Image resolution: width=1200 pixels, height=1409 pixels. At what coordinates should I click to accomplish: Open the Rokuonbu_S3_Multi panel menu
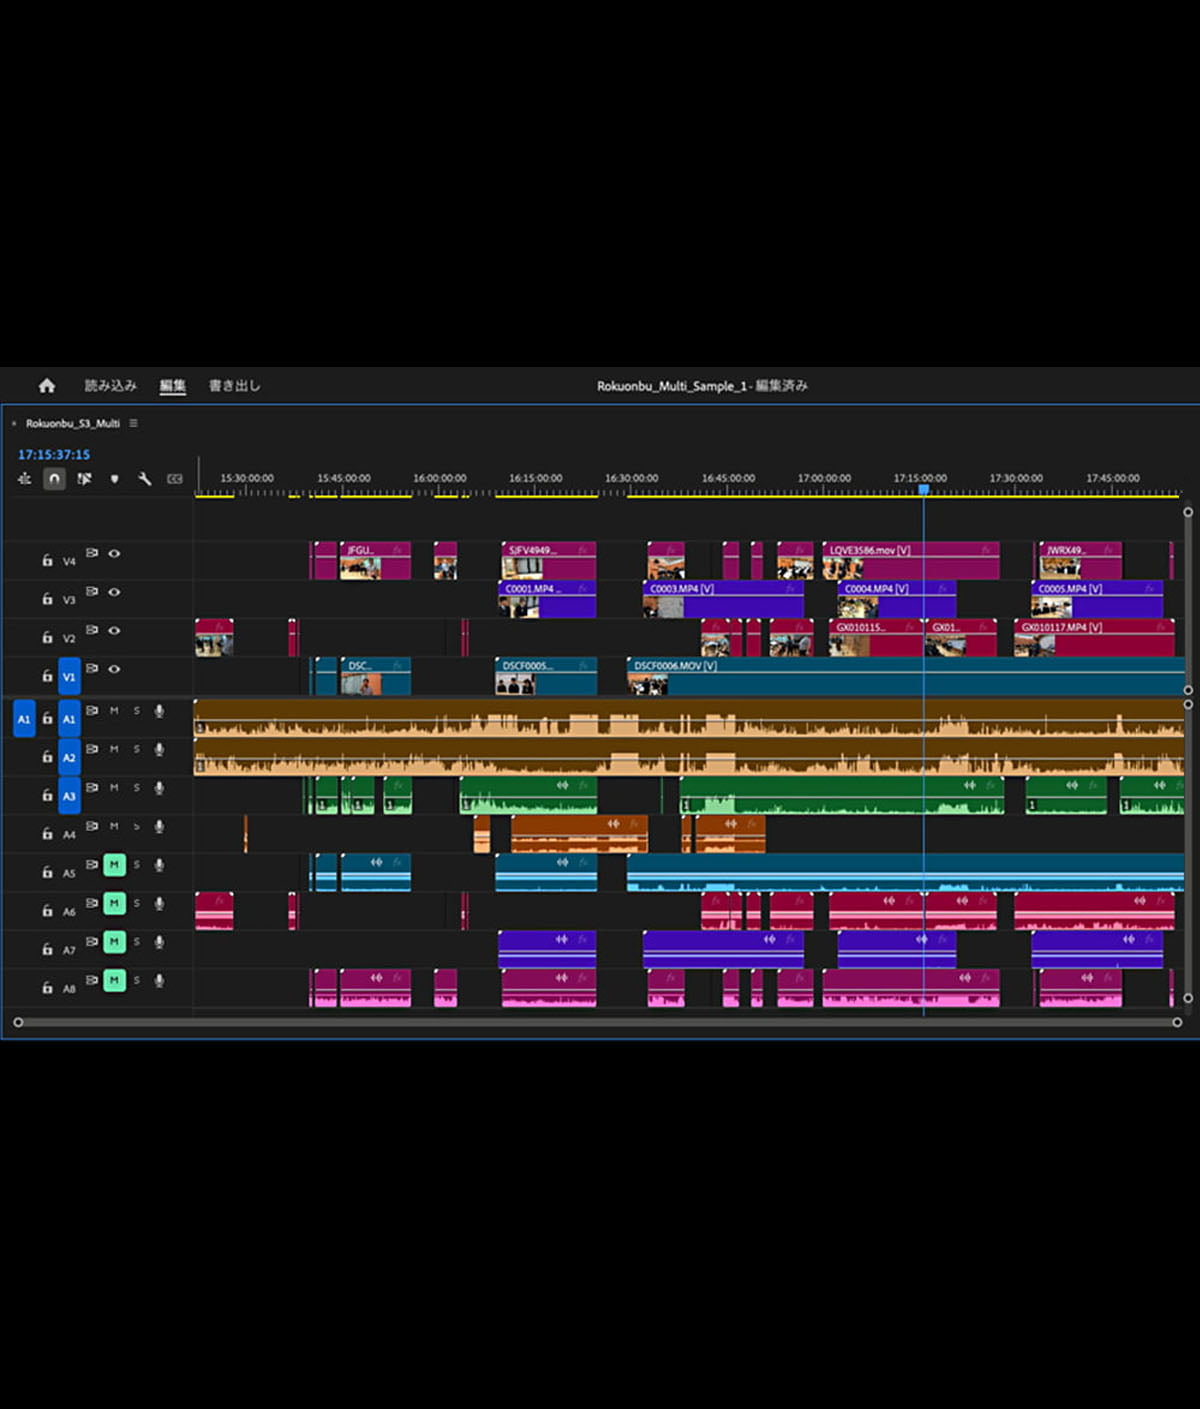click(x=133, y=423)
